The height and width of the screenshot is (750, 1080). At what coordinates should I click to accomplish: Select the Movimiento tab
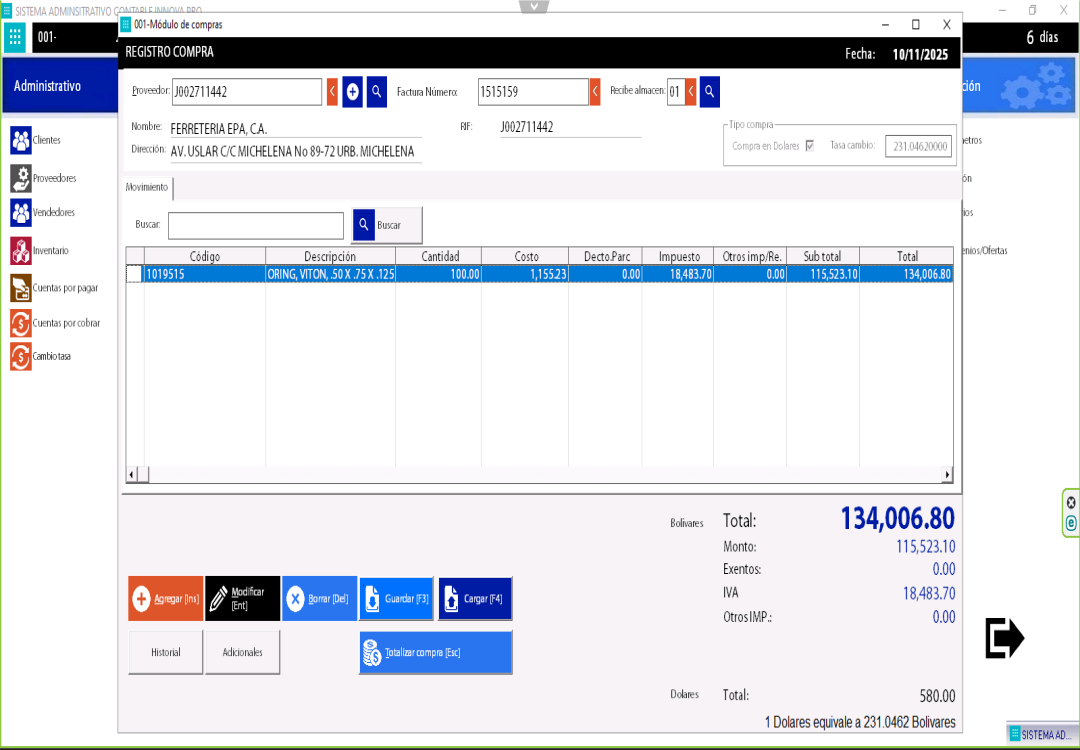(x=147, y=188)
